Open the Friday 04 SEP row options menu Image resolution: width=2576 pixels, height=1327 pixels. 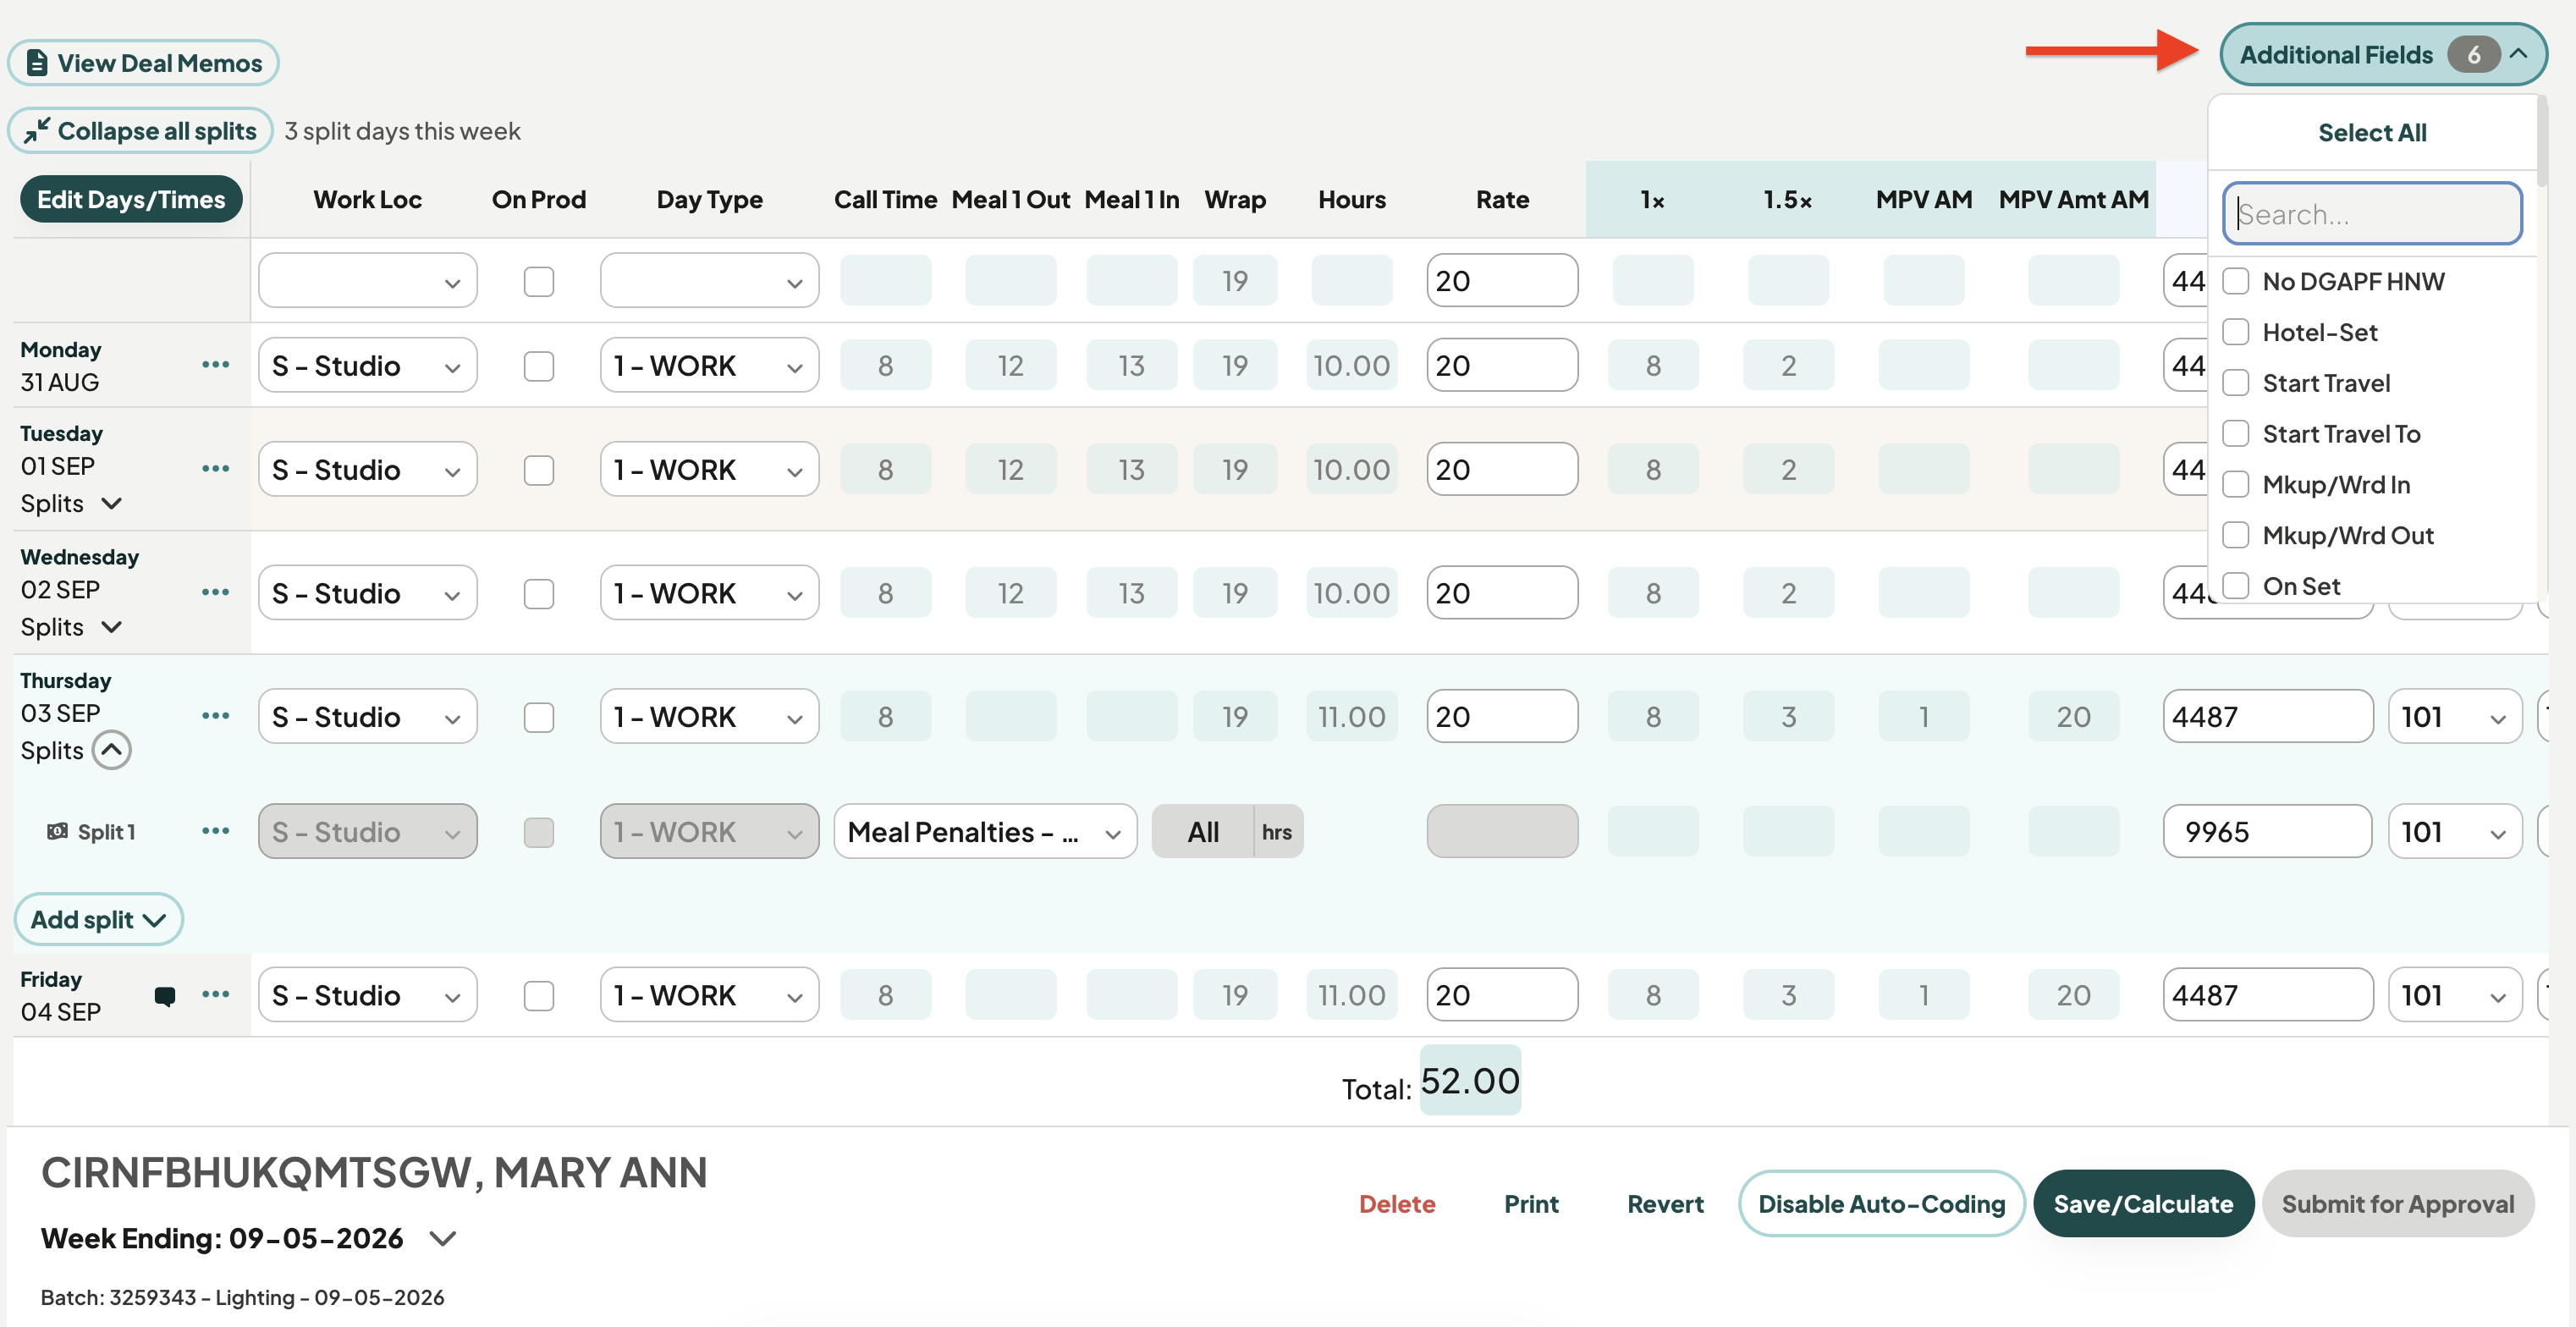tap(215, 995)
